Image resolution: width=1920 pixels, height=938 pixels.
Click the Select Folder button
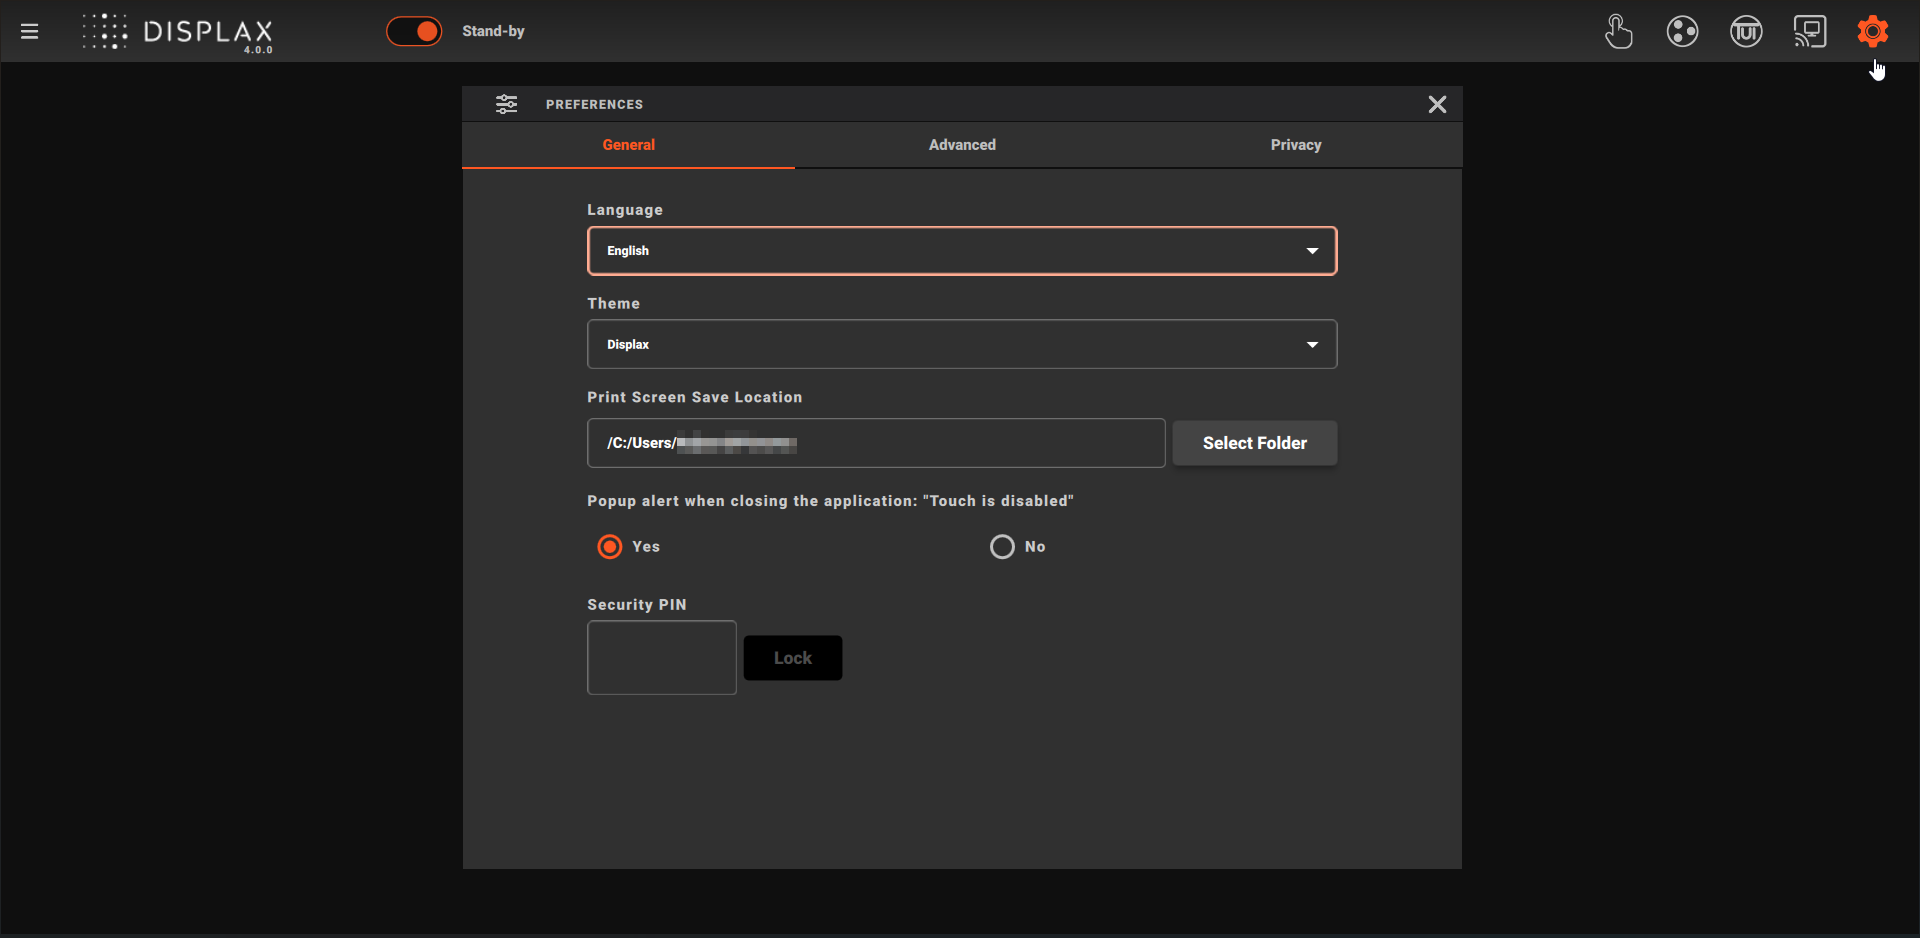pos(1254,443)
